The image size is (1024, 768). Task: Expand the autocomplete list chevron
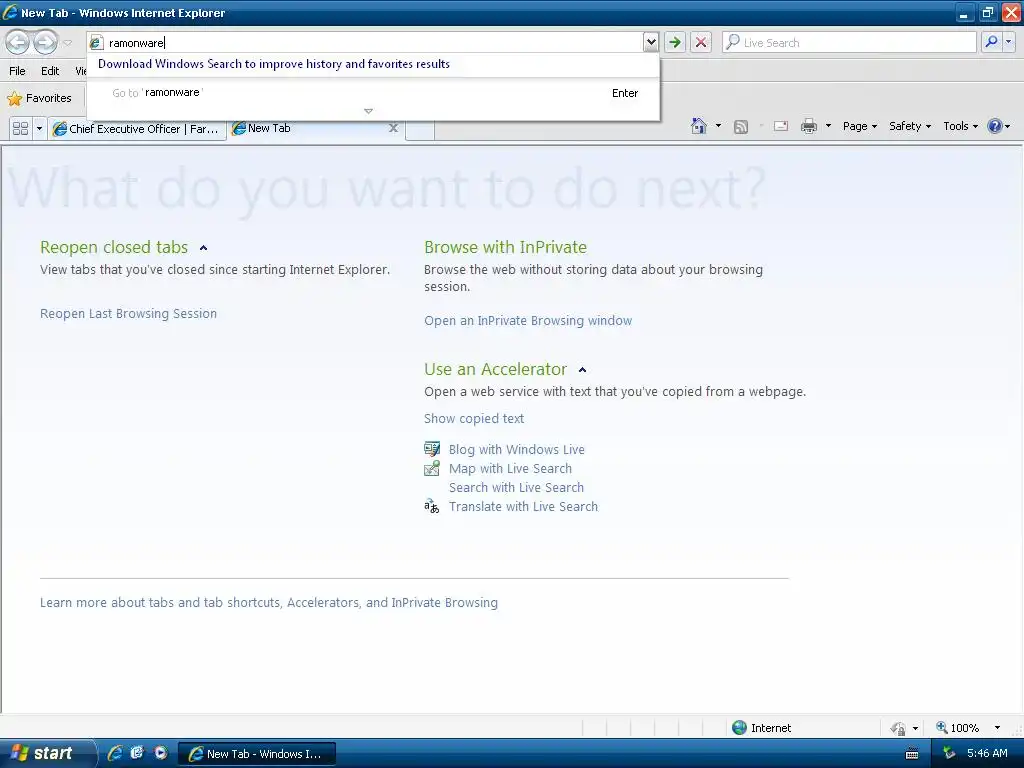(368, 111)
